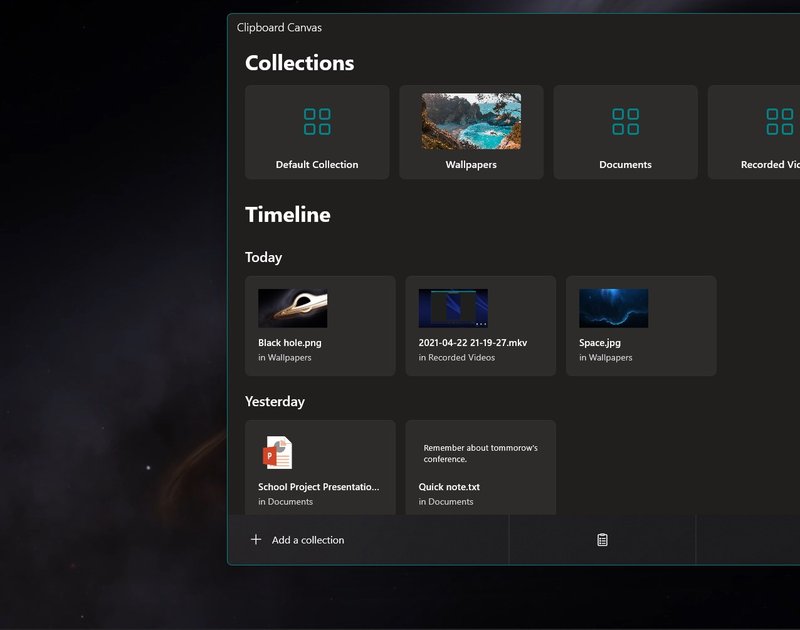Open the Space.jpg image thumbnail
Image resolution: width=800 pixels, height=630 pixels.
pyautogui.click(x=613, y=308)
